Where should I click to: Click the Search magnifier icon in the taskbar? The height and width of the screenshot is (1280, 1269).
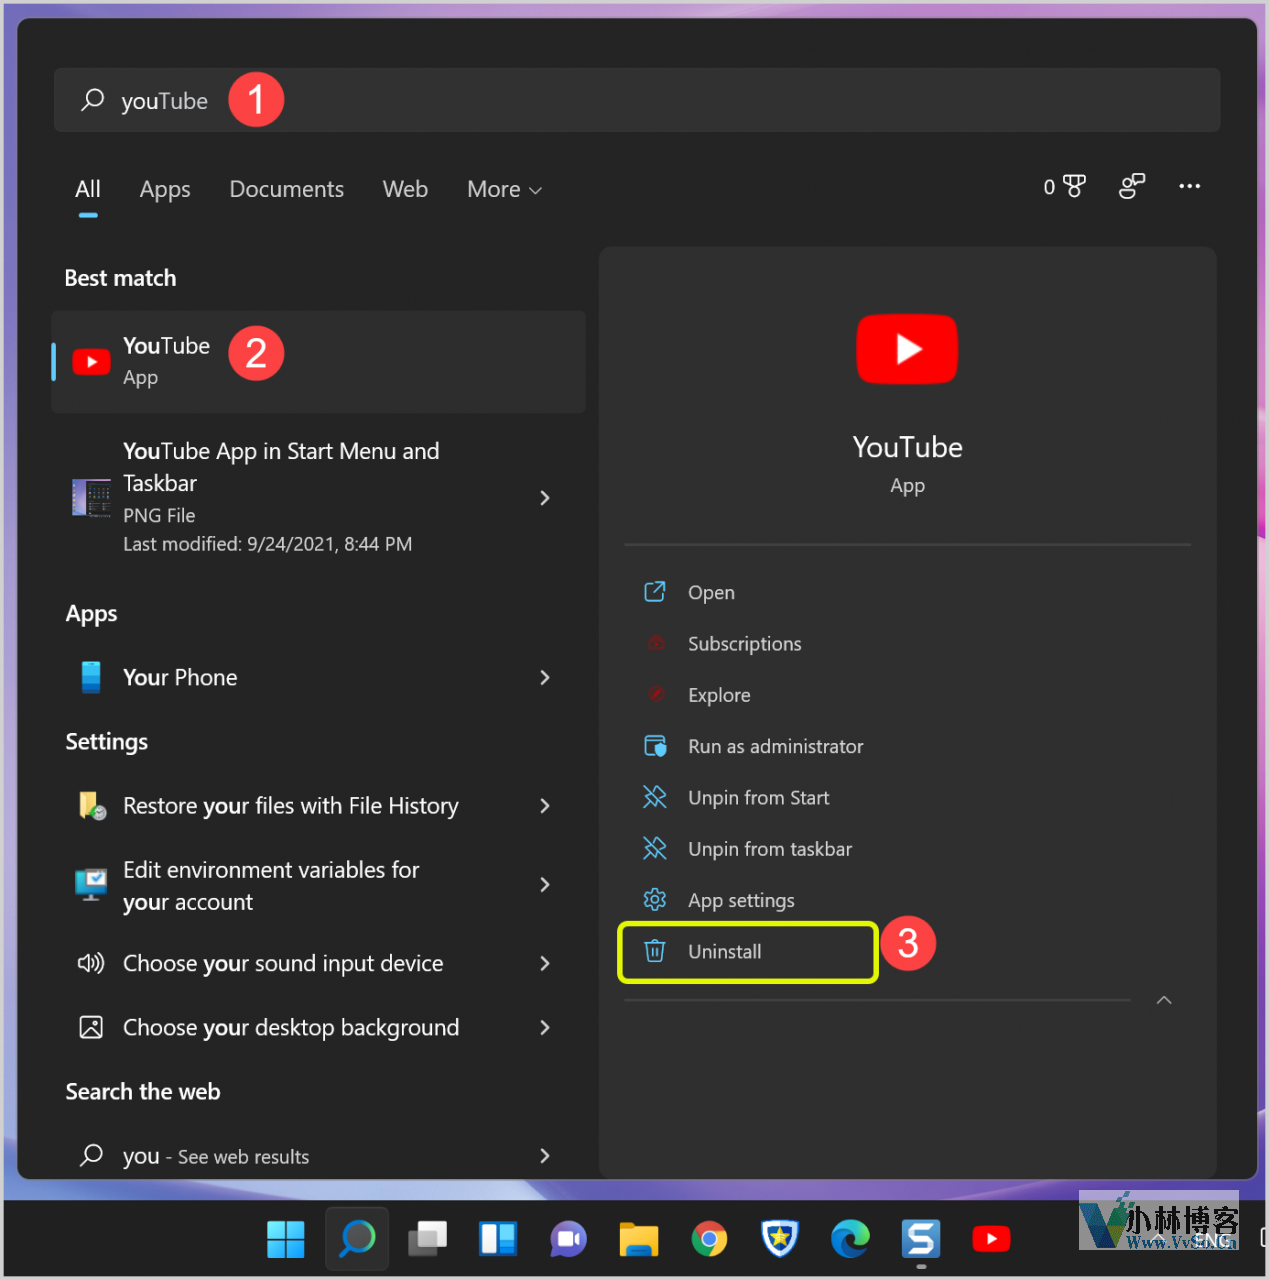click(357, 1239)
